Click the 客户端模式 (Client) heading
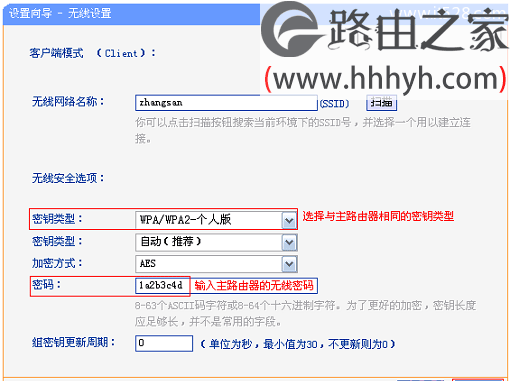 point(92,53)
